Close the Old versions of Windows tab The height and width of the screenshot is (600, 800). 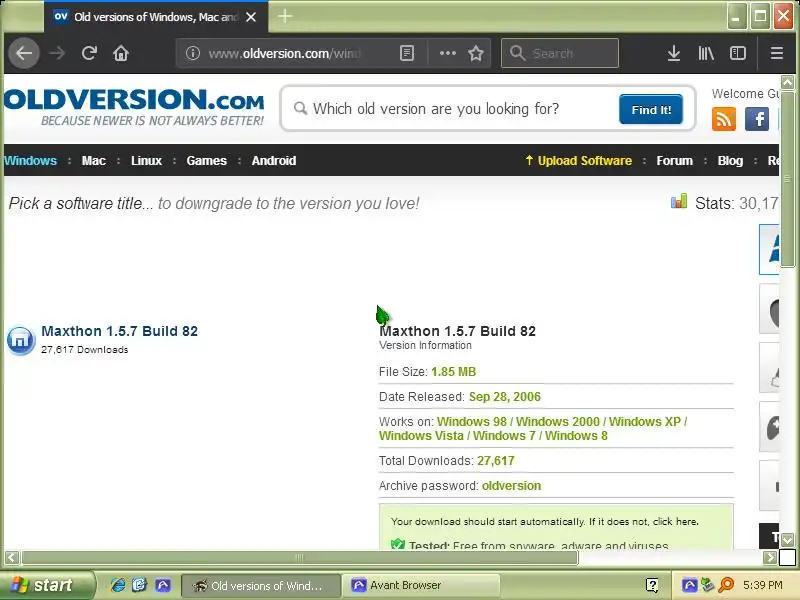(x=251, y=17)
